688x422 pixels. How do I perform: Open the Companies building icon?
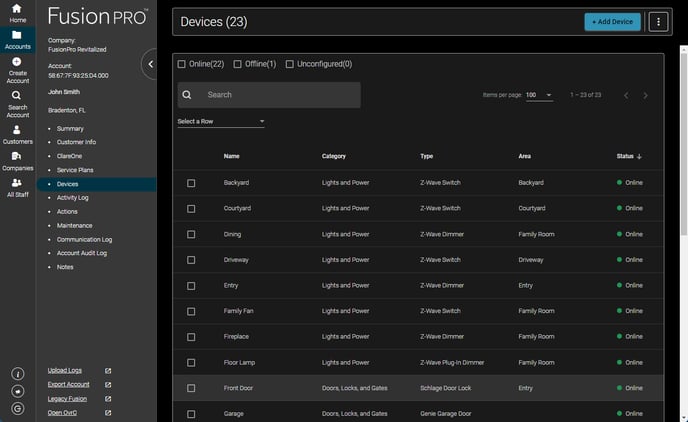(x=17, y=156)
